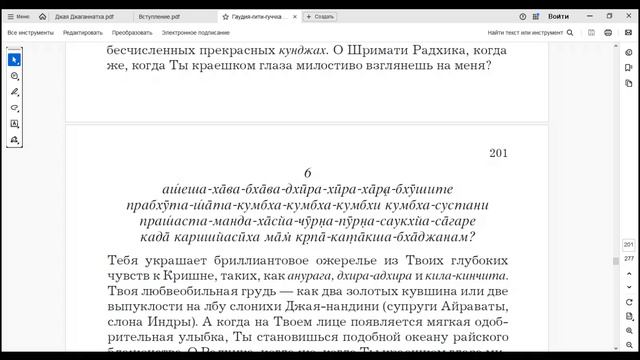This screenshot has height=360, width=640.
Task: Zoom in with the plus magnifier
Action: click(629, 331)
